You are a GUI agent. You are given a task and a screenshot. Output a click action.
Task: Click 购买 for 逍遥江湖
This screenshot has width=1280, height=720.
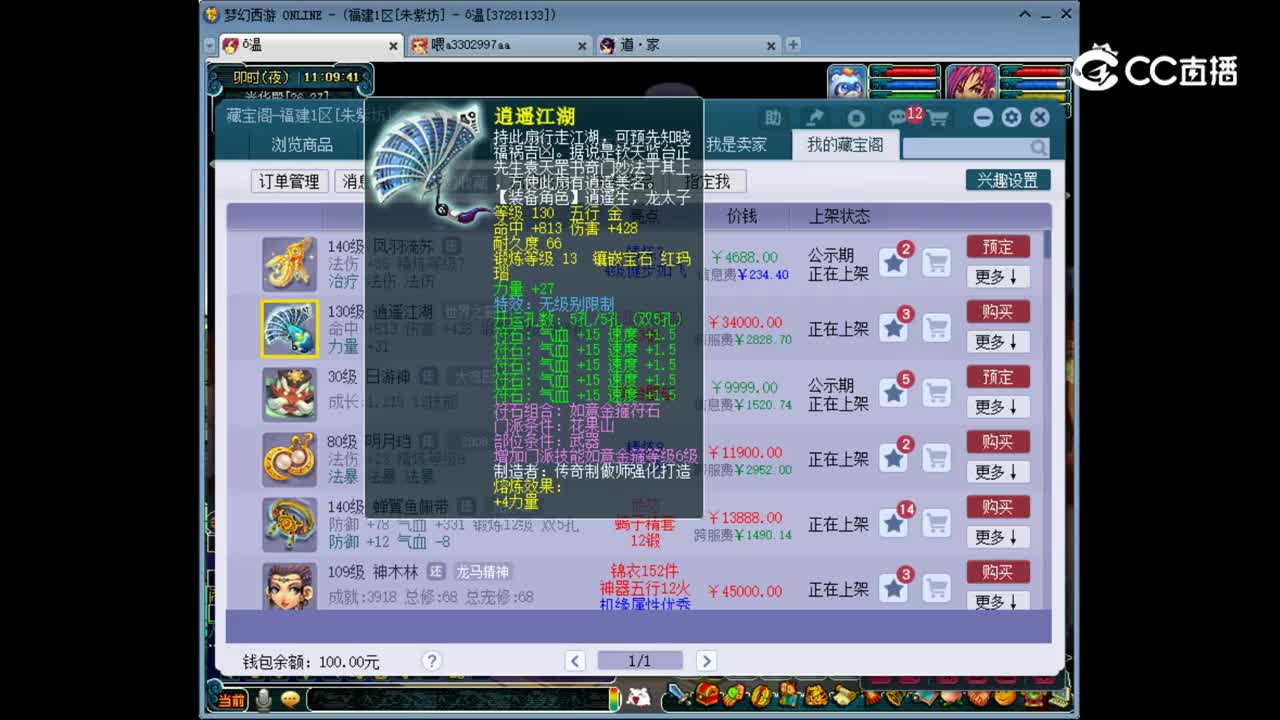(998, 311)
